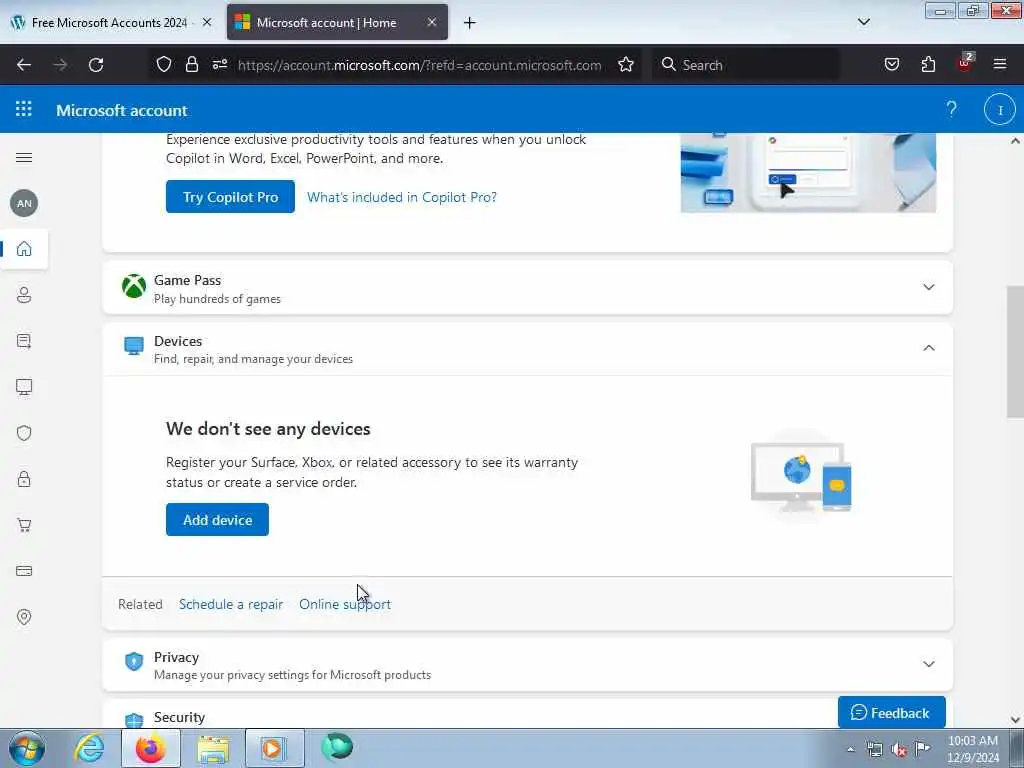Open Windows Explorer folder on taskbar
The image size is (1024, 768).
[214, 748]
